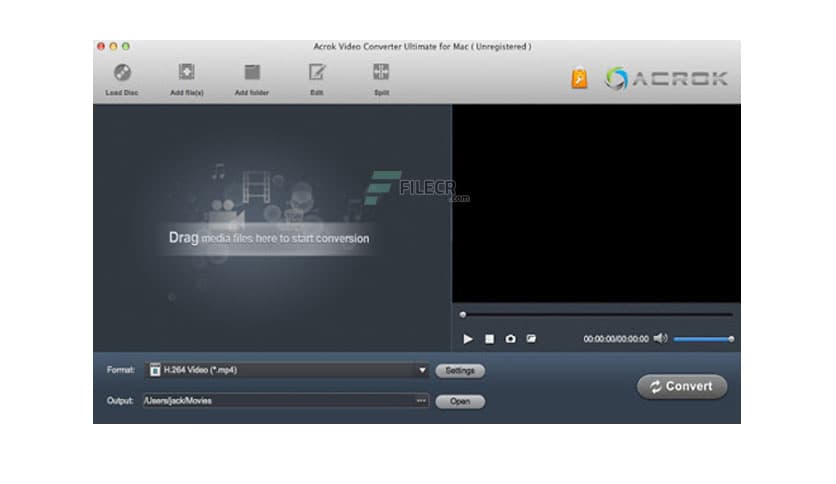Click the Open output folder button
The height and width of the screenshot is (484, 836).
pyautogui.click(x=460, y=401)
